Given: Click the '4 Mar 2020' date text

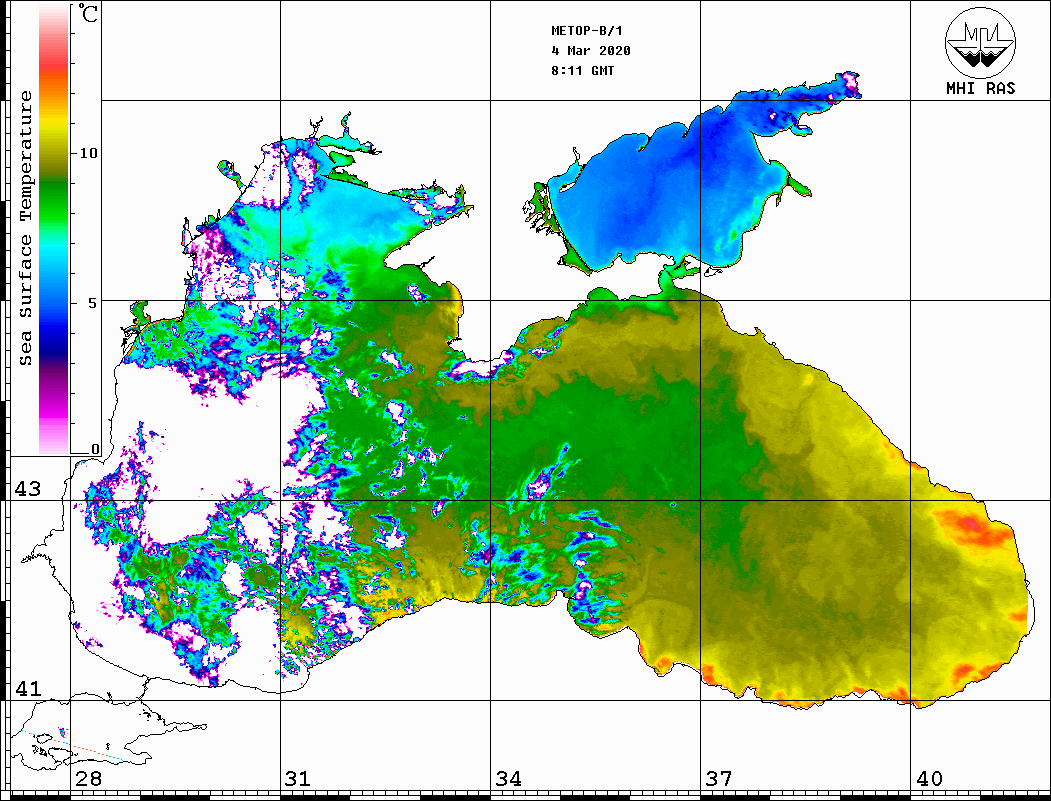Looking at the screenshot, I should point(591,51).
